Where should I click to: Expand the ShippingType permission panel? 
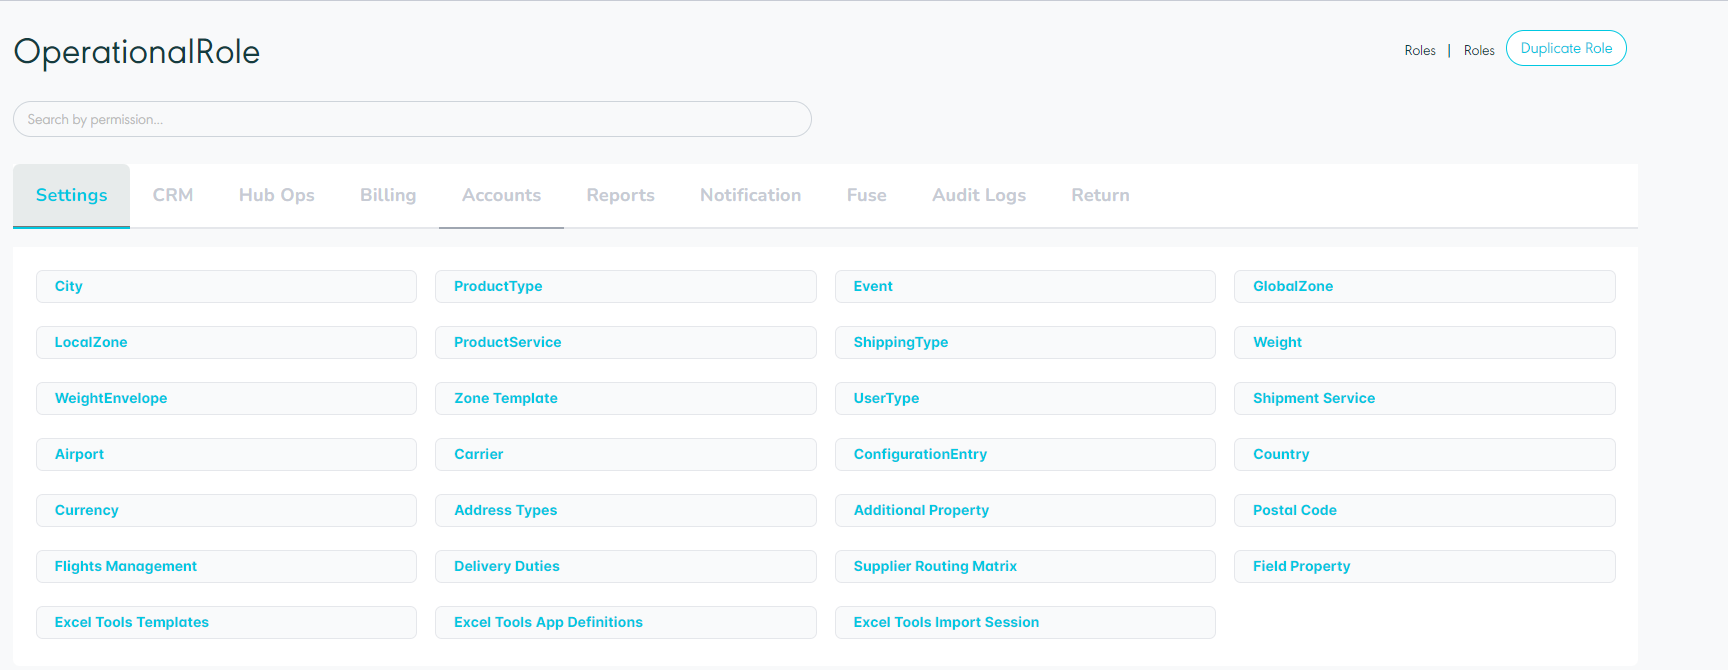(x=1025, y=342)
